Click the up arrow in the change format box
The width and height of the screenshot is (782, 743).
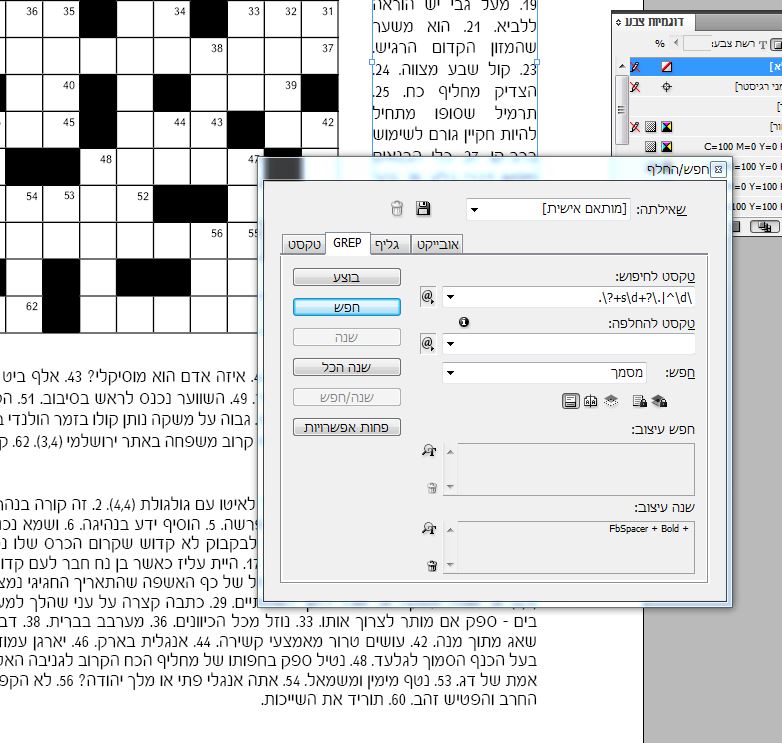pyautogui.click(x=450, y=530)
